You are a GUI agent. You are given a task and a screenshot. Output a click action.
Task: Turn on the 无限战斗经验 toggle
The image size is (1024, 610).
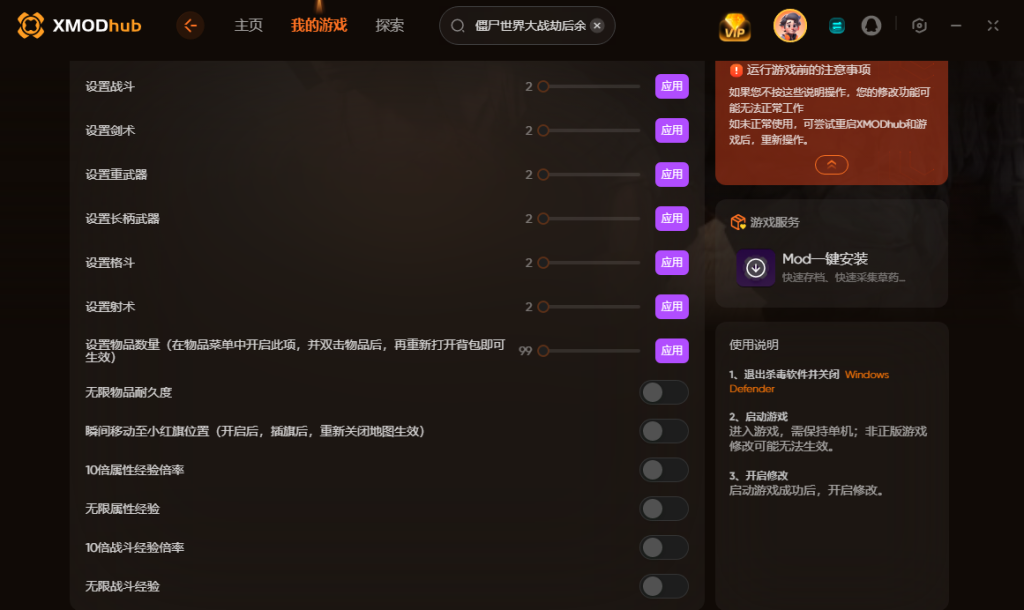(x=664, y=586)
